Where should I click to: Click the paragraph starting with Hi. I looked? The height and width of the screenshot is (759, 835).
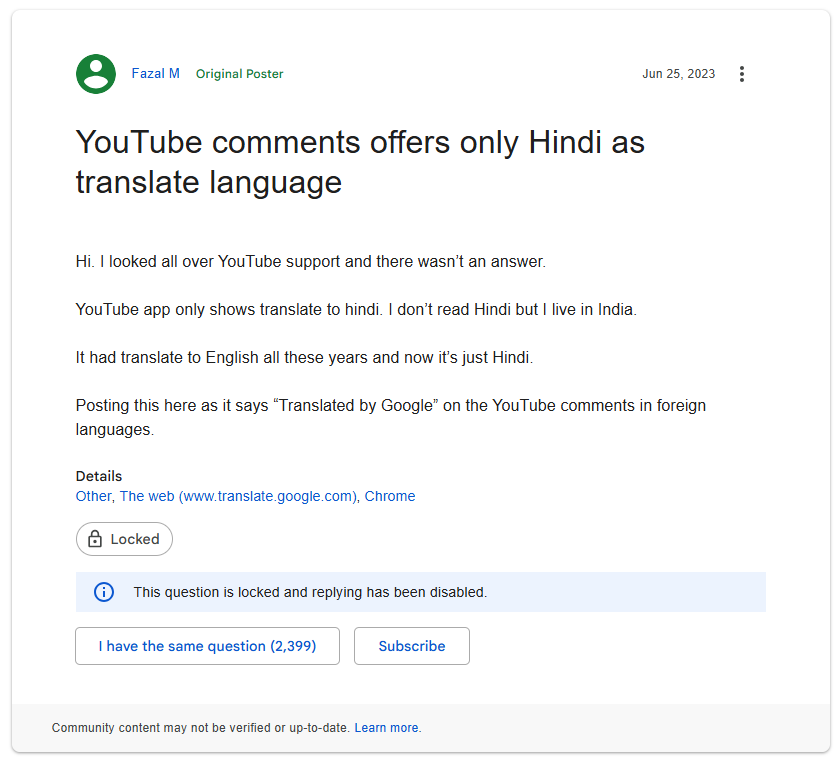click(x=310, y=262)
